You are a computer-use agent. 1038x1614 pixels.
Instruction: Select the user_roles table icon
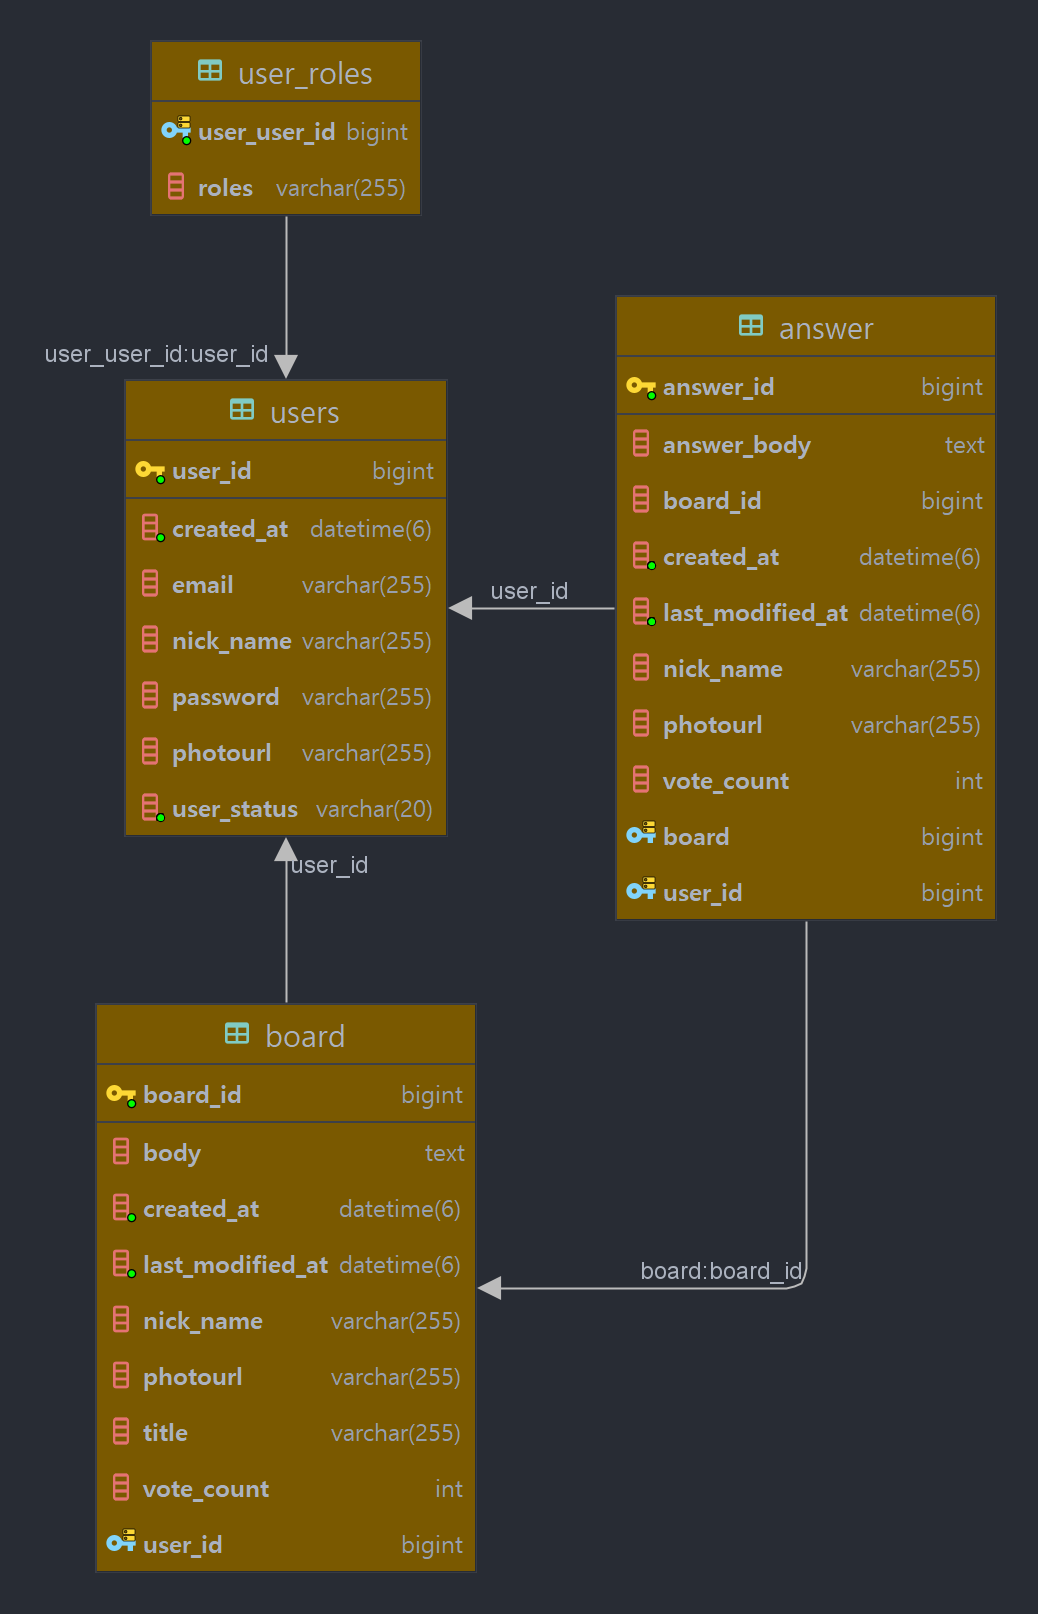(210, 70)
